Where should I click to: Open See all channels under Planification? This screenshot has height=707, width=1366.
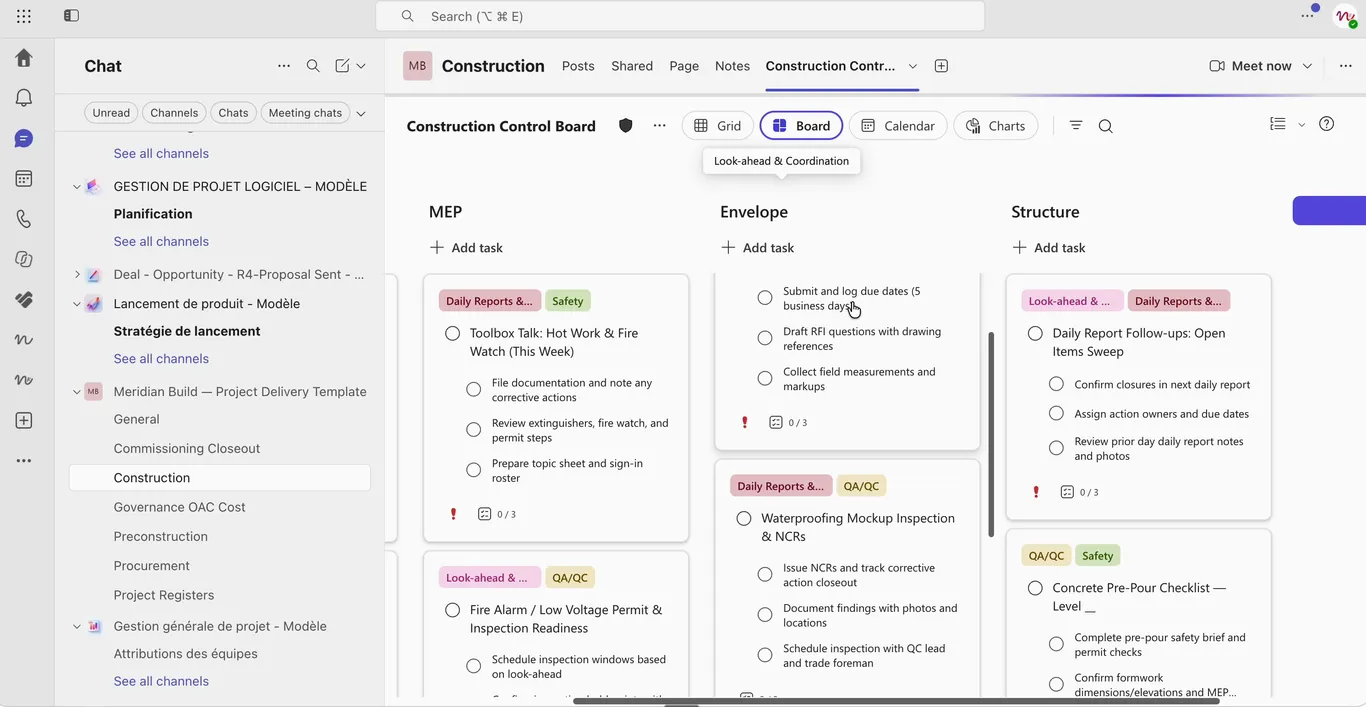point(161,241)
